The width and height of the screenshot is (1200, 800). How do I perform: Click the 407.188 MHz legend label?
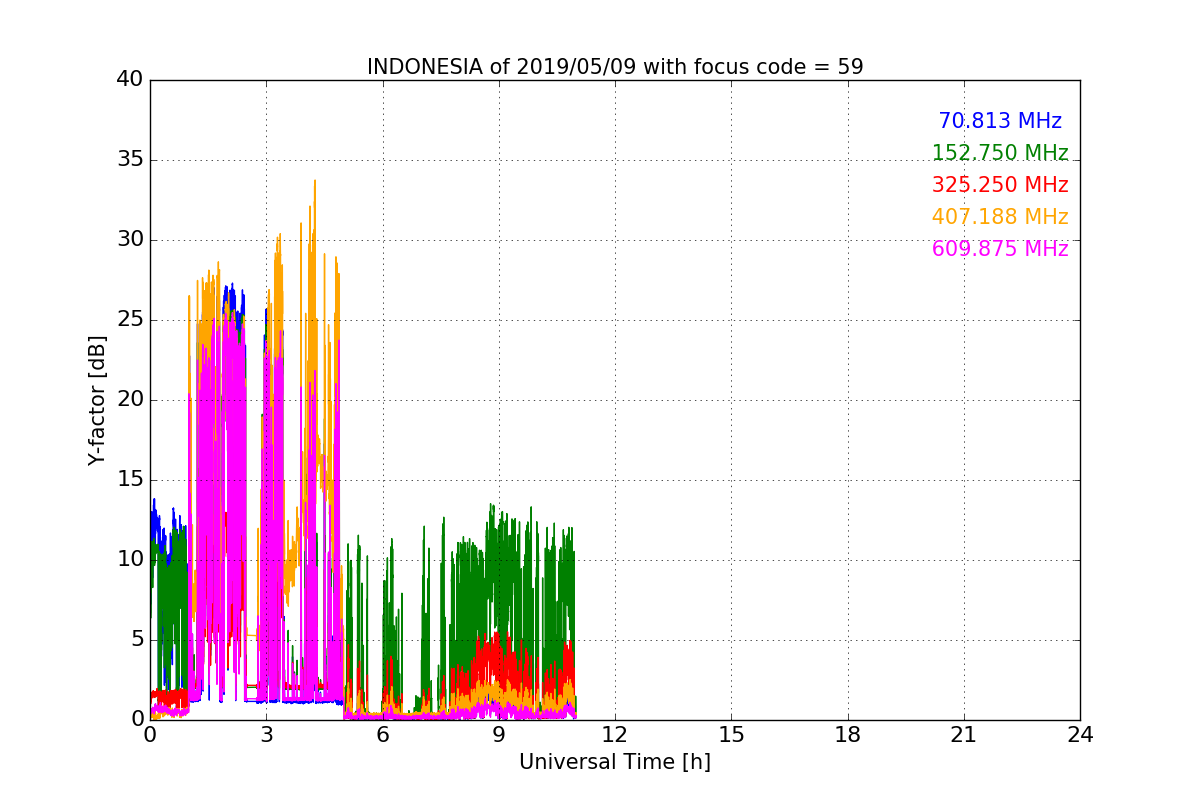tap(1000, 217)
